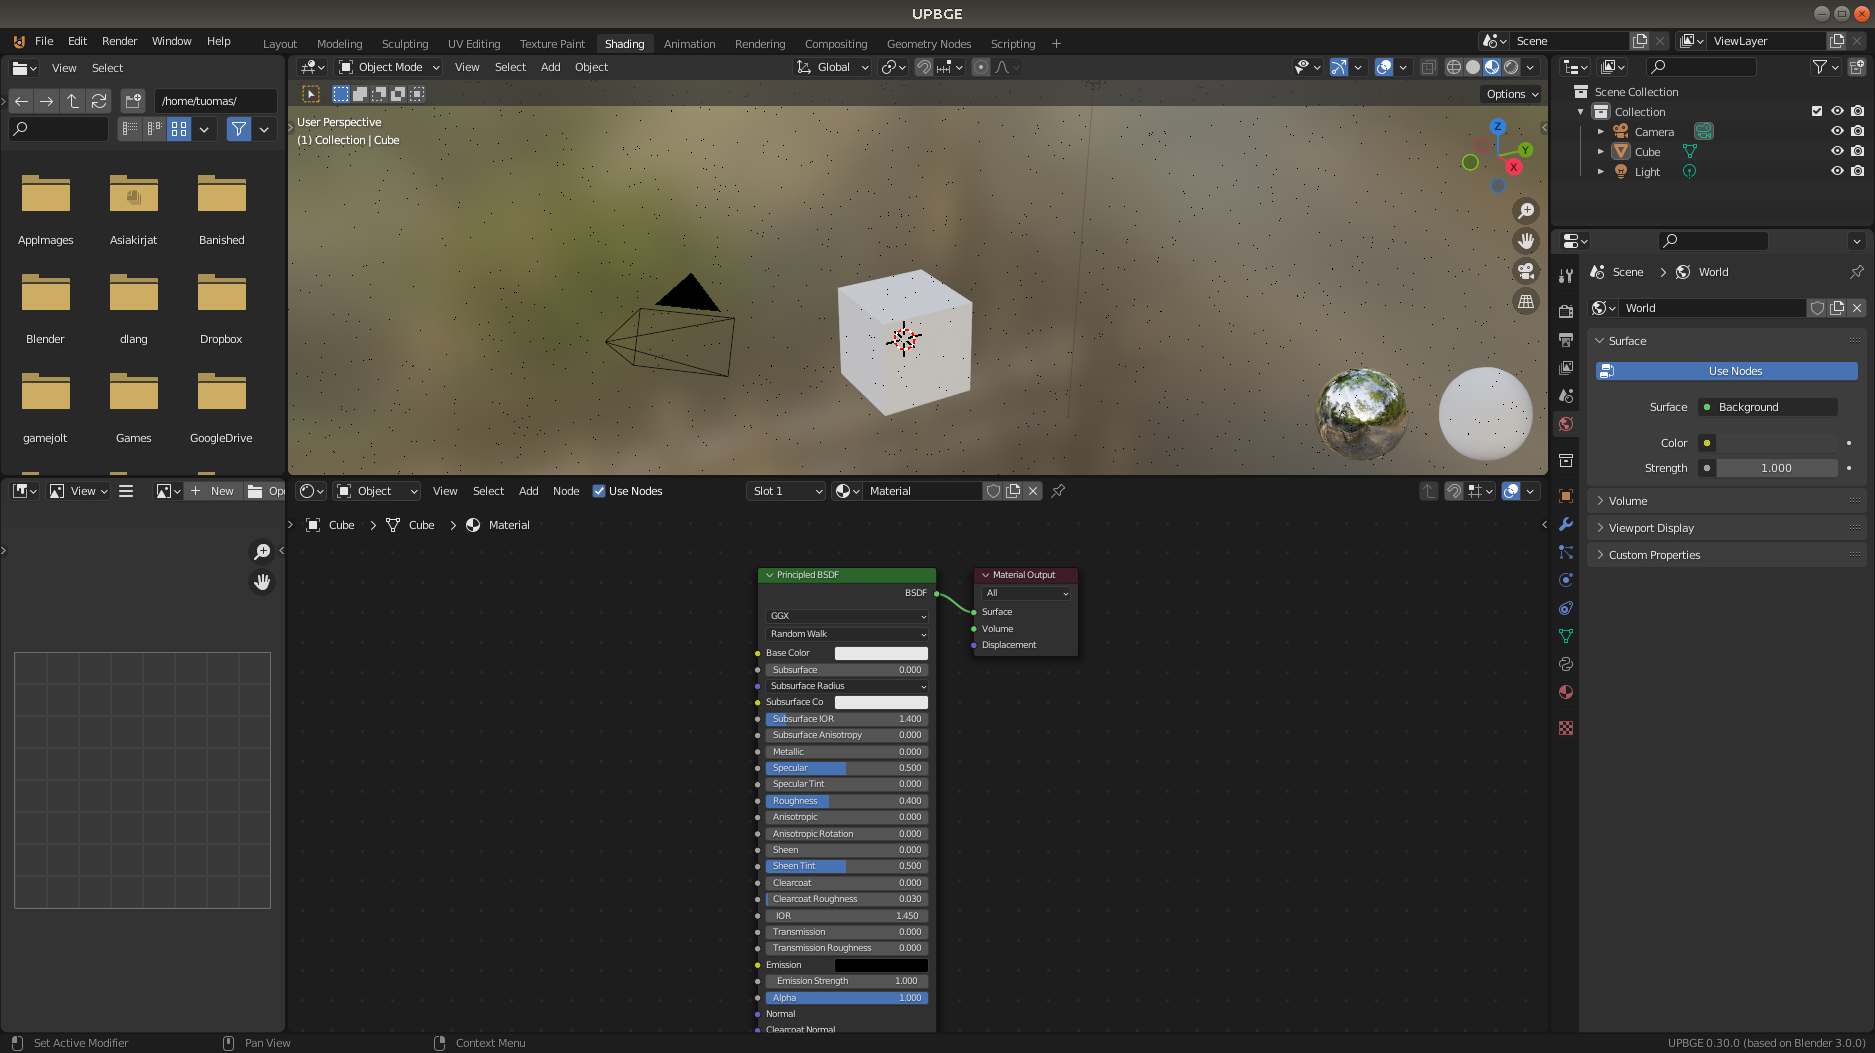
Task: Toggle Collection exclude checkbox in outliner
Action: (x=1817, y=112)
